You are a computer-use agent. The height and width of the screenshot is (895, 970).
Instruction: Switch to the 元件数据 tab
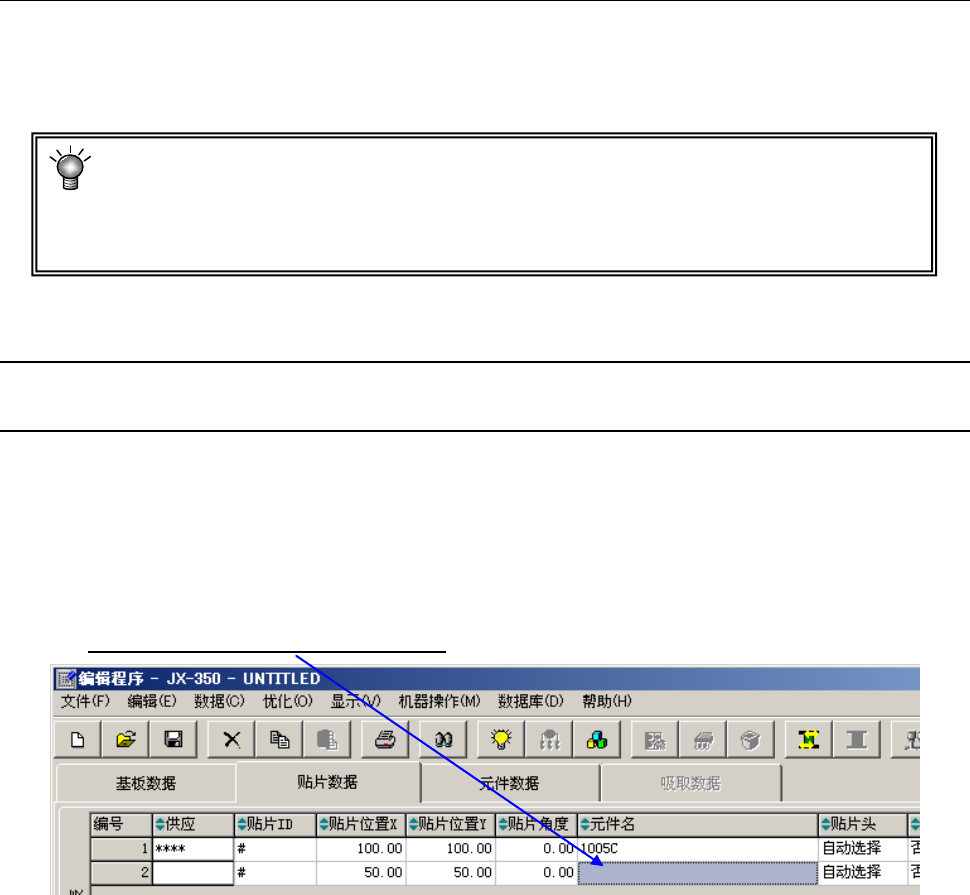tap(510, 783)
